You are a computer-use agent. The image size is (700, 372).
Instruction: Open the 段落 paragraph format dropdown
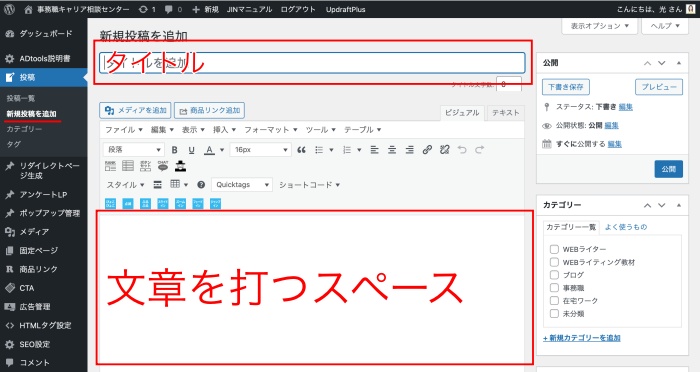tap(133, 150)
